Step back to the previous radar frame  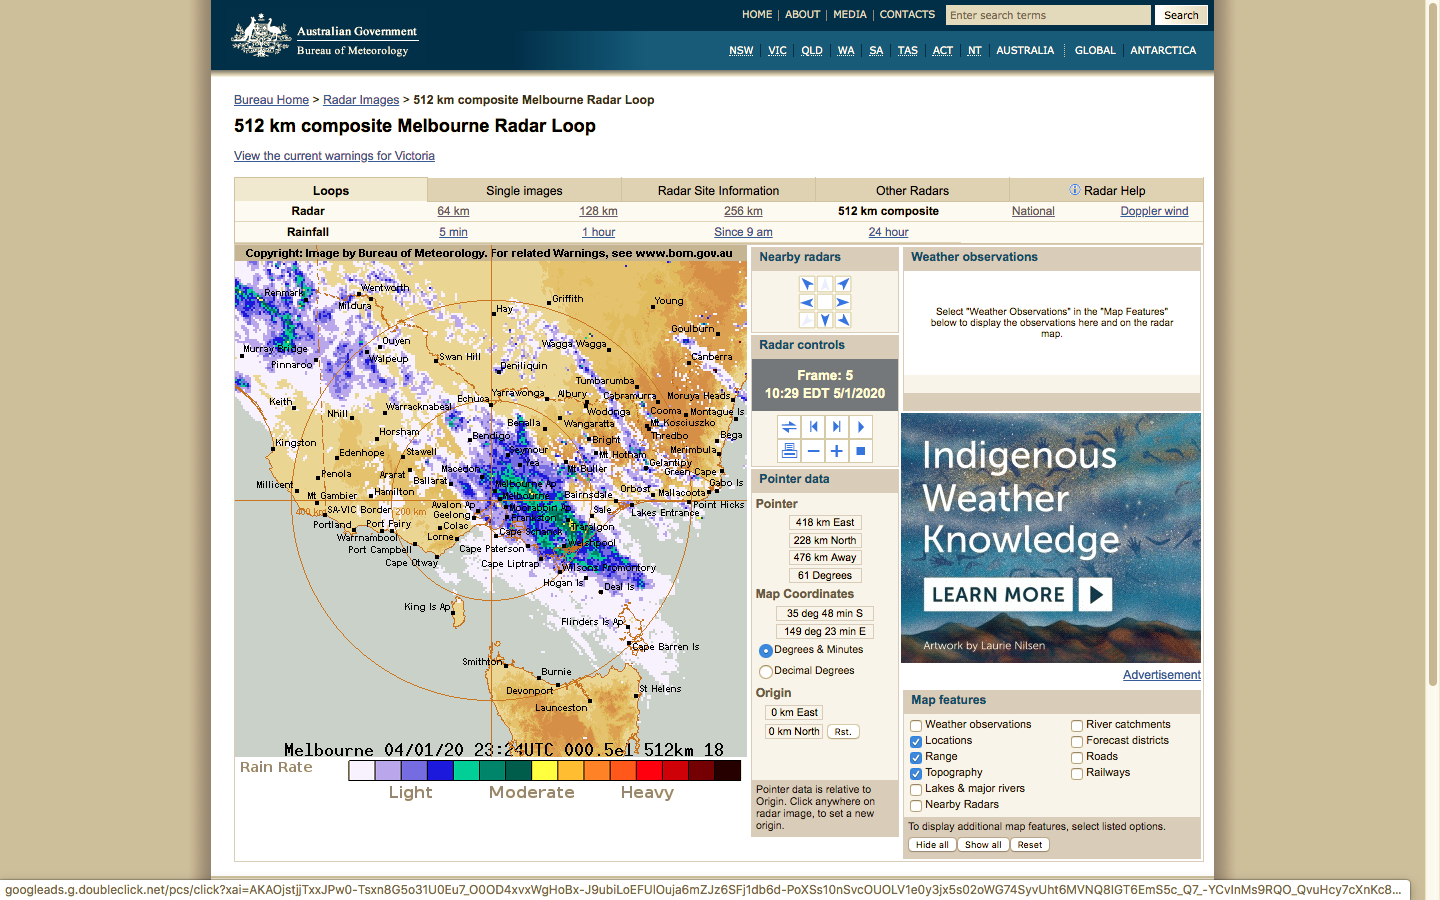pos(813,427)
